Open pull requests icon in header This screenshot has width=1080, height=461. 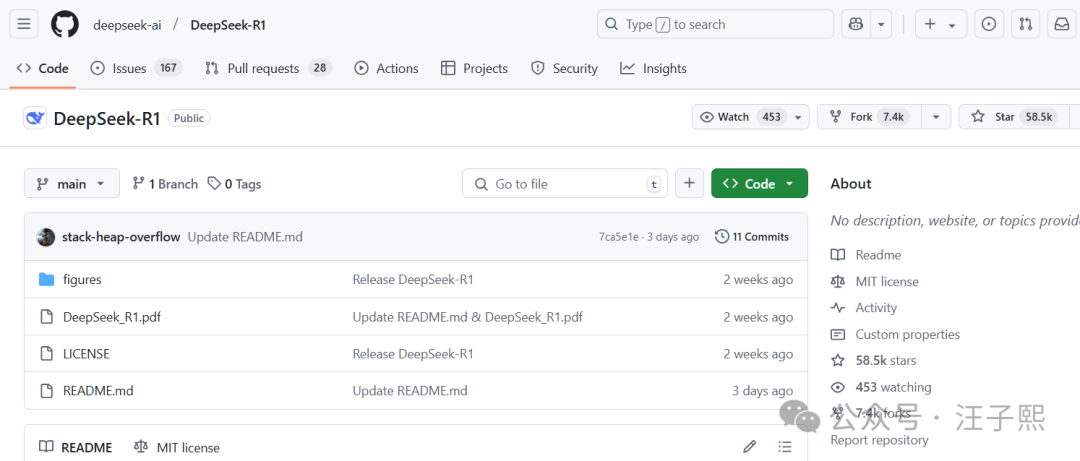click(1025, 24)
